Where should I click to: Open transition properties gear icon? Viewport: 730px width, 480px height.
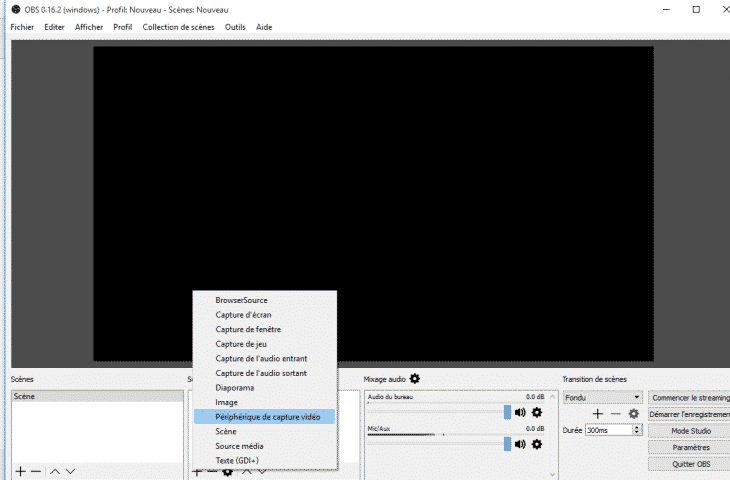click(x=633, y=413)
